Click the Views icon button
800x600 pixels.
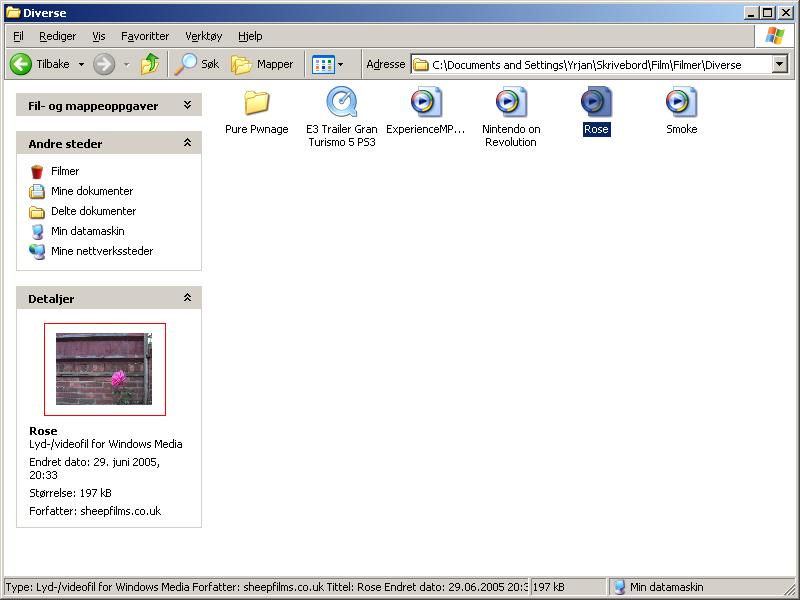[x=323, y=65]
